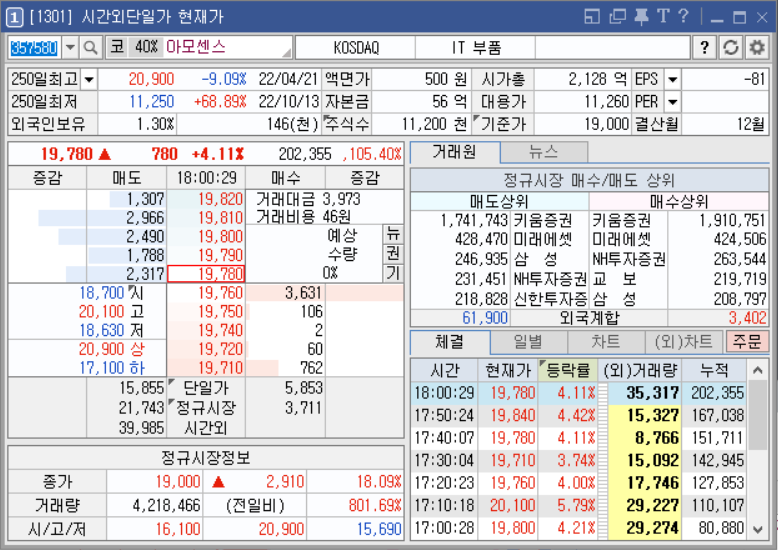Click the title bar duplicate window icon
This screenshot has height=550, width=778.
pos(617,17)
